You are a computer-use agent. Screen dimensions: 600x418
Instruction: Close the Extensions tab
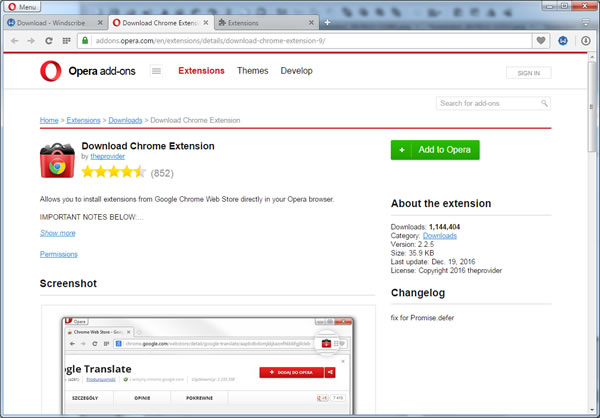tap(311, 23)
